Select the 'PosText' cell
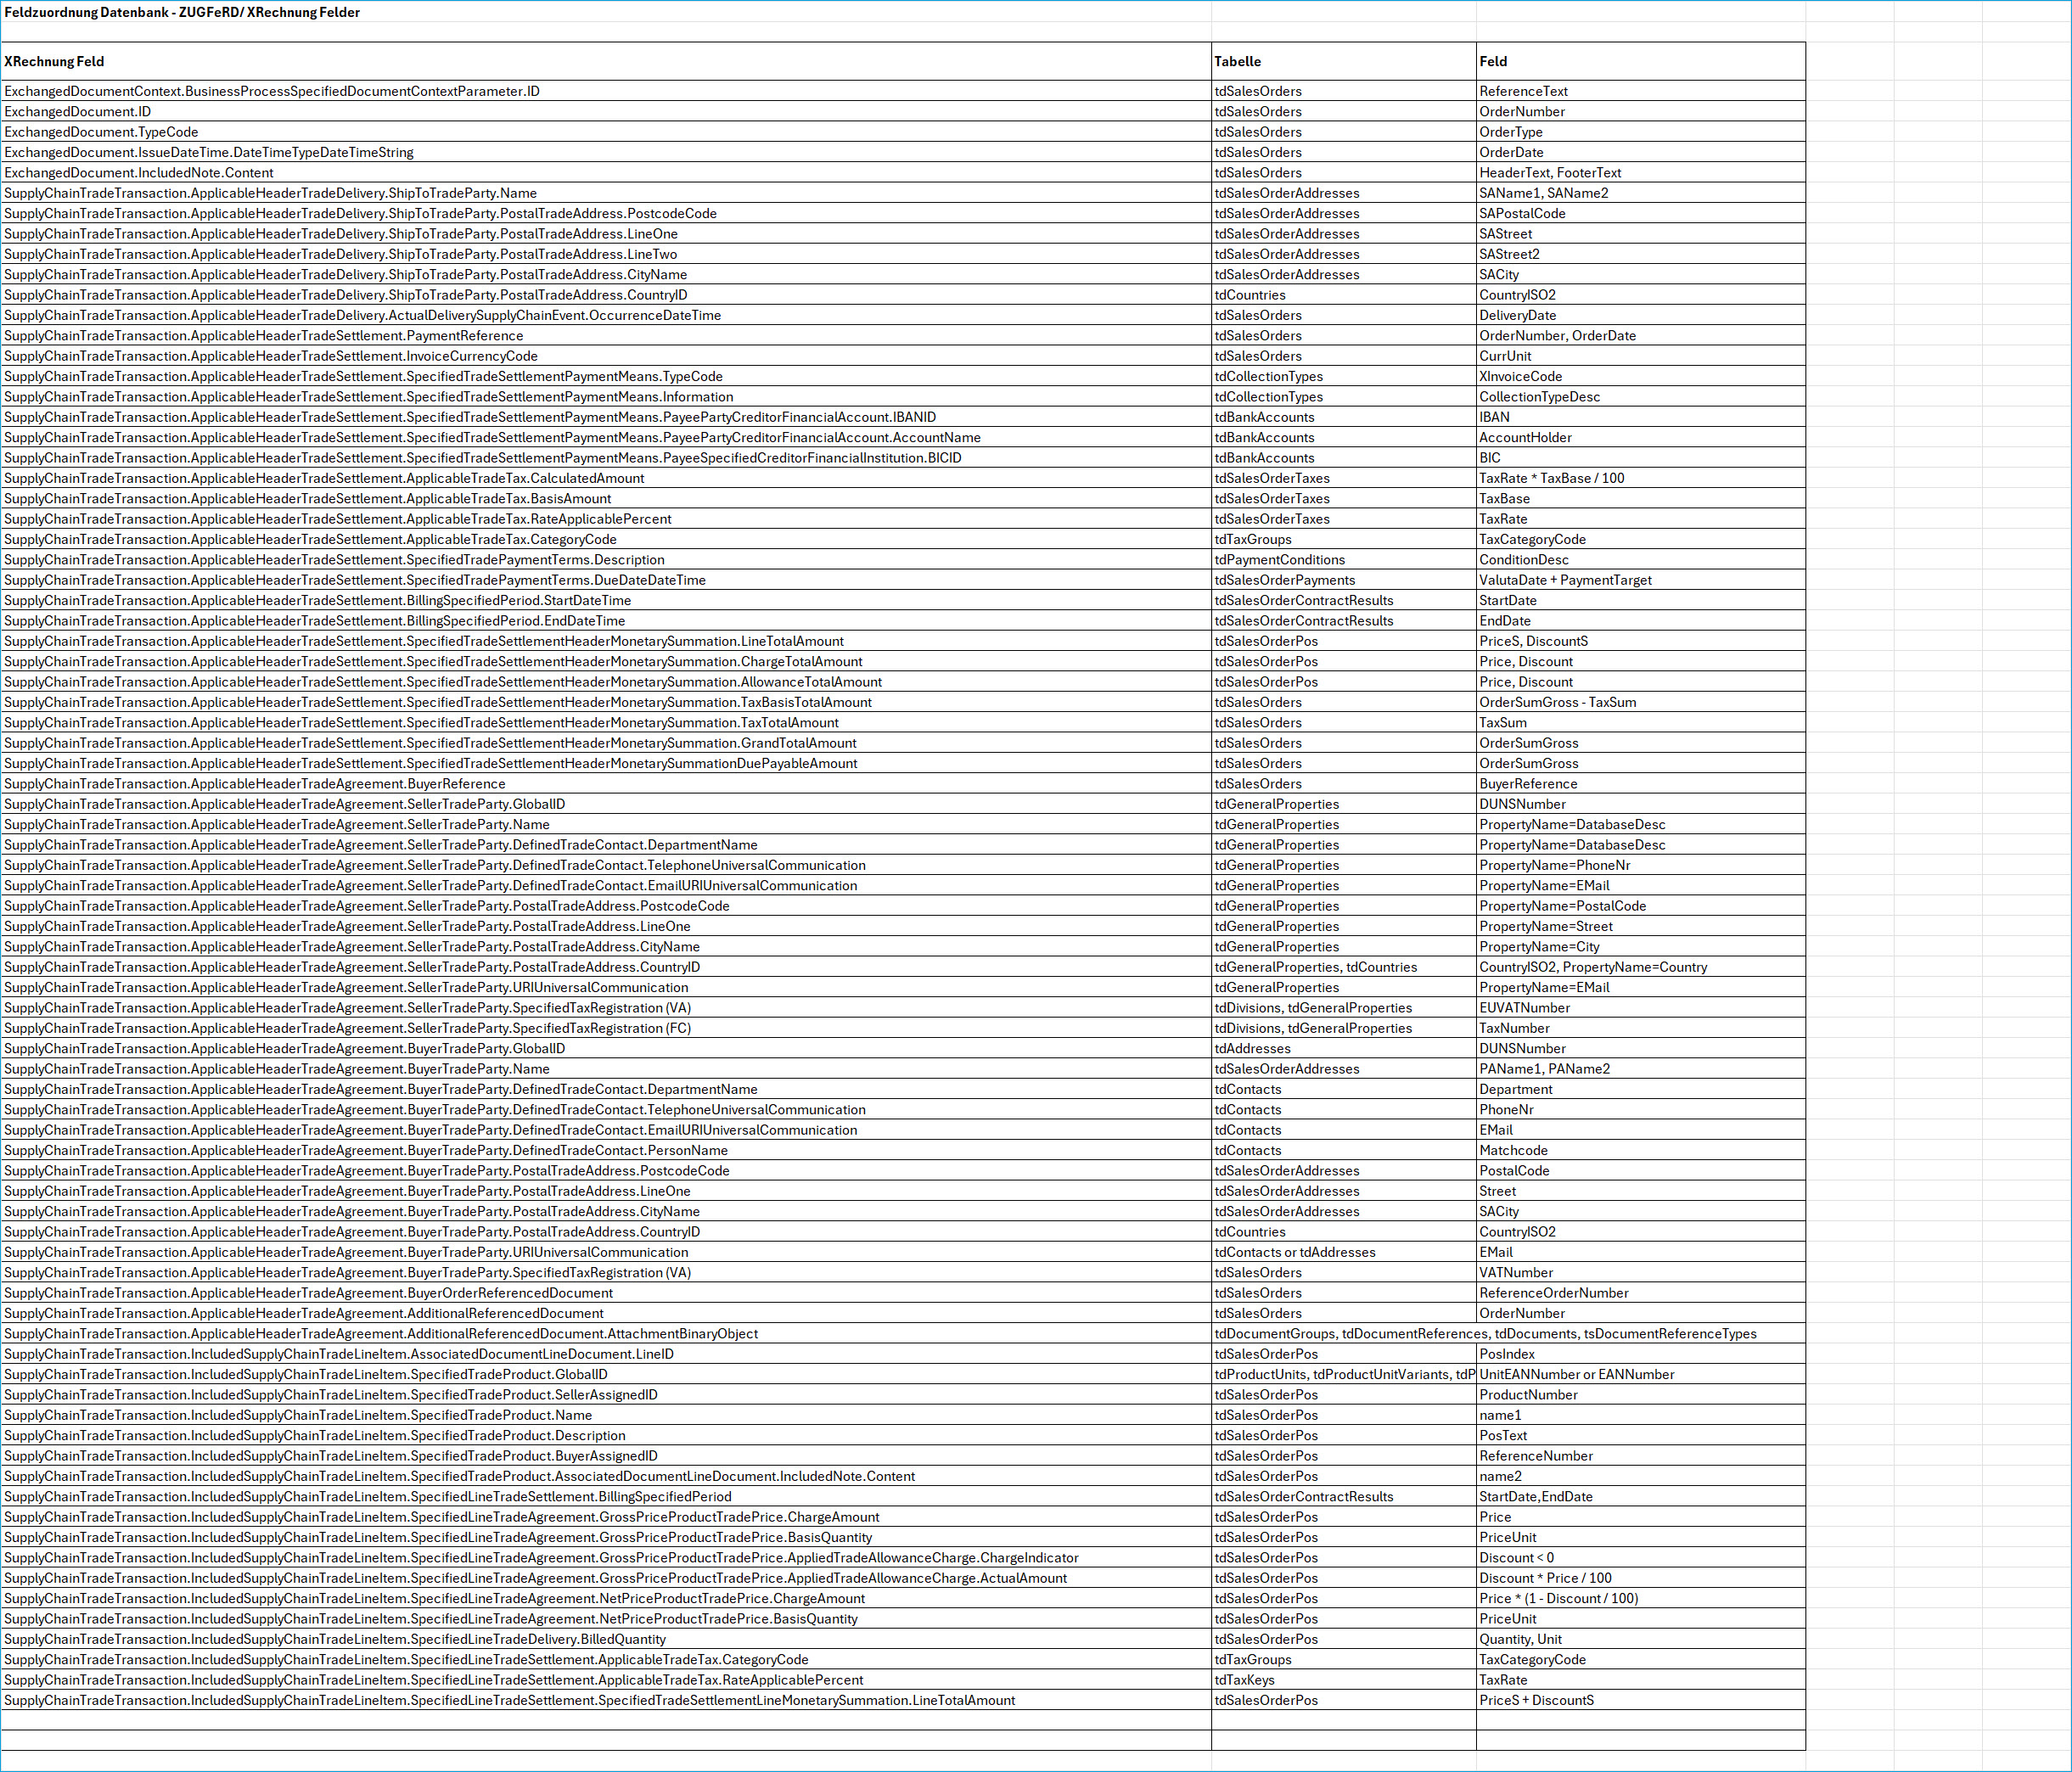The height and width of the screenshot is (1772, 2072). 1640,1436
